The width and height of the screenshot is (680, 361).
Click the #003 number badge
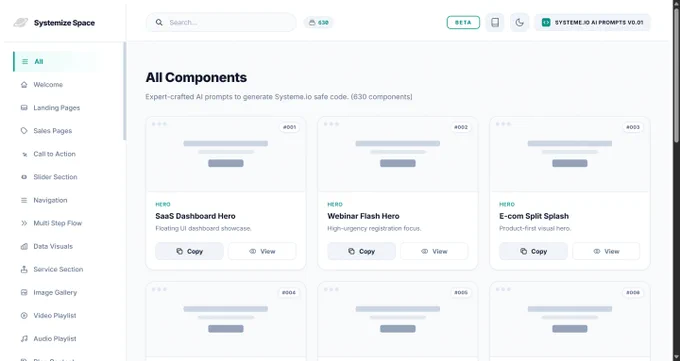(x=633, y=127)
